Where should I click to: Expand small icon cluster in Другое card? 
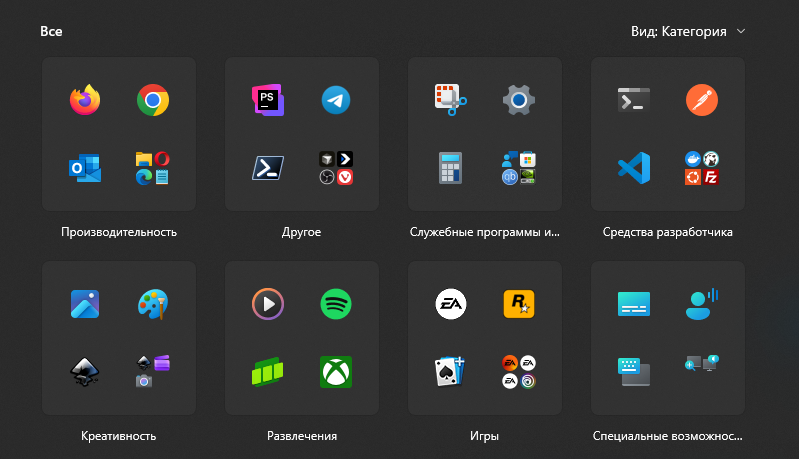click(x=336, y=168)
